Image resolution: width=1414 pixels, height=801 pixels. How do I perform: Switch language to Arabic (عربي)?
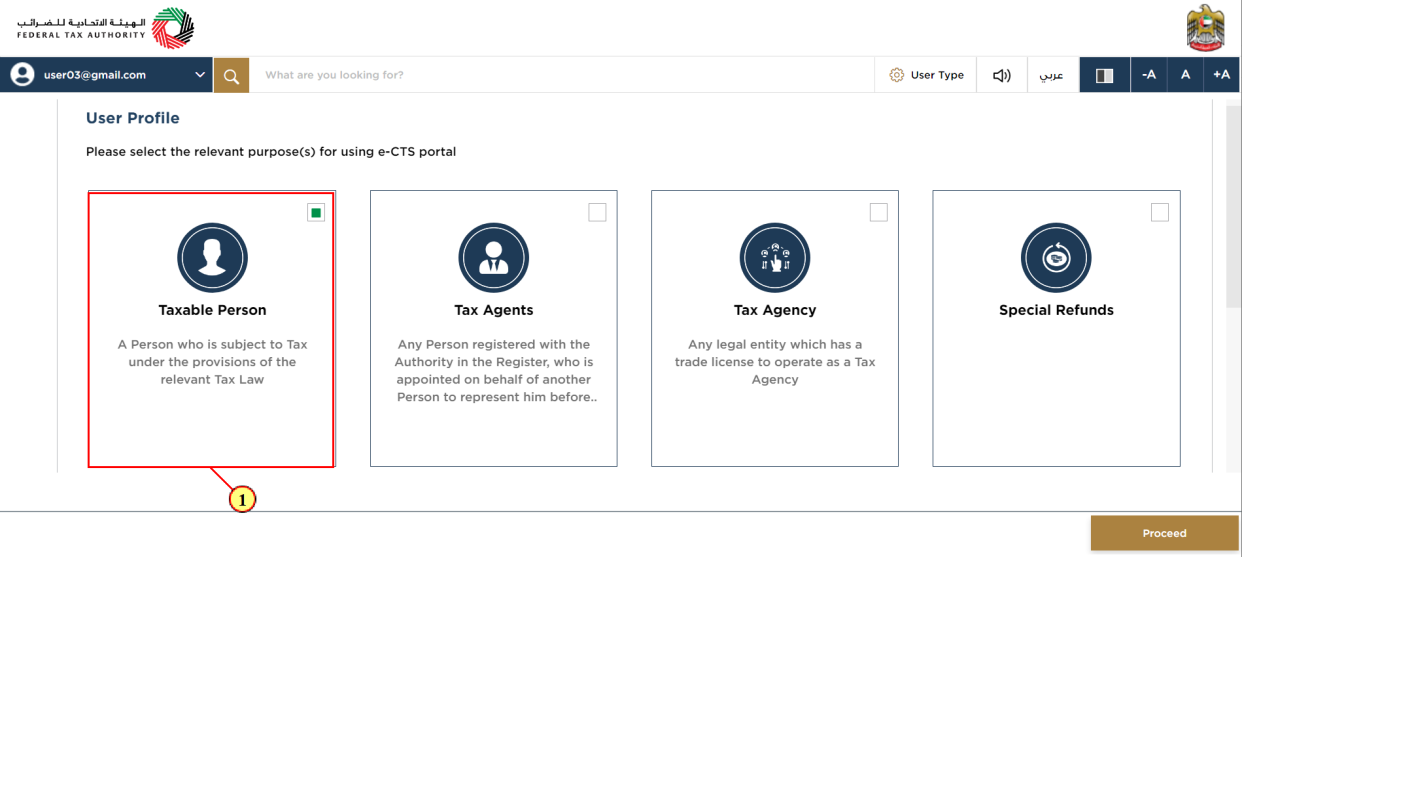pos(1052,75)
